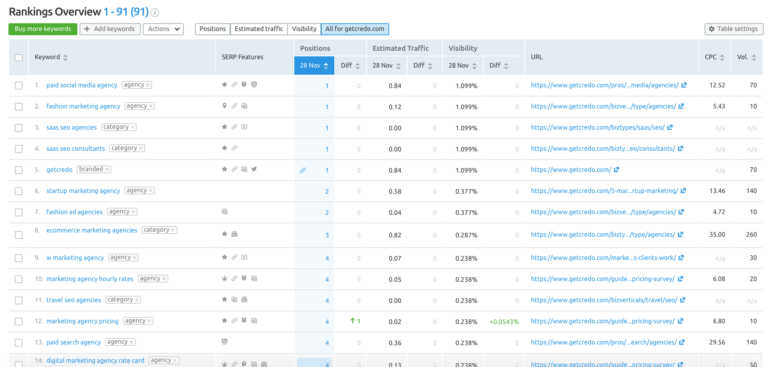
Task: Open URL link for saas seo consultants row
Action: click(603, 148)
